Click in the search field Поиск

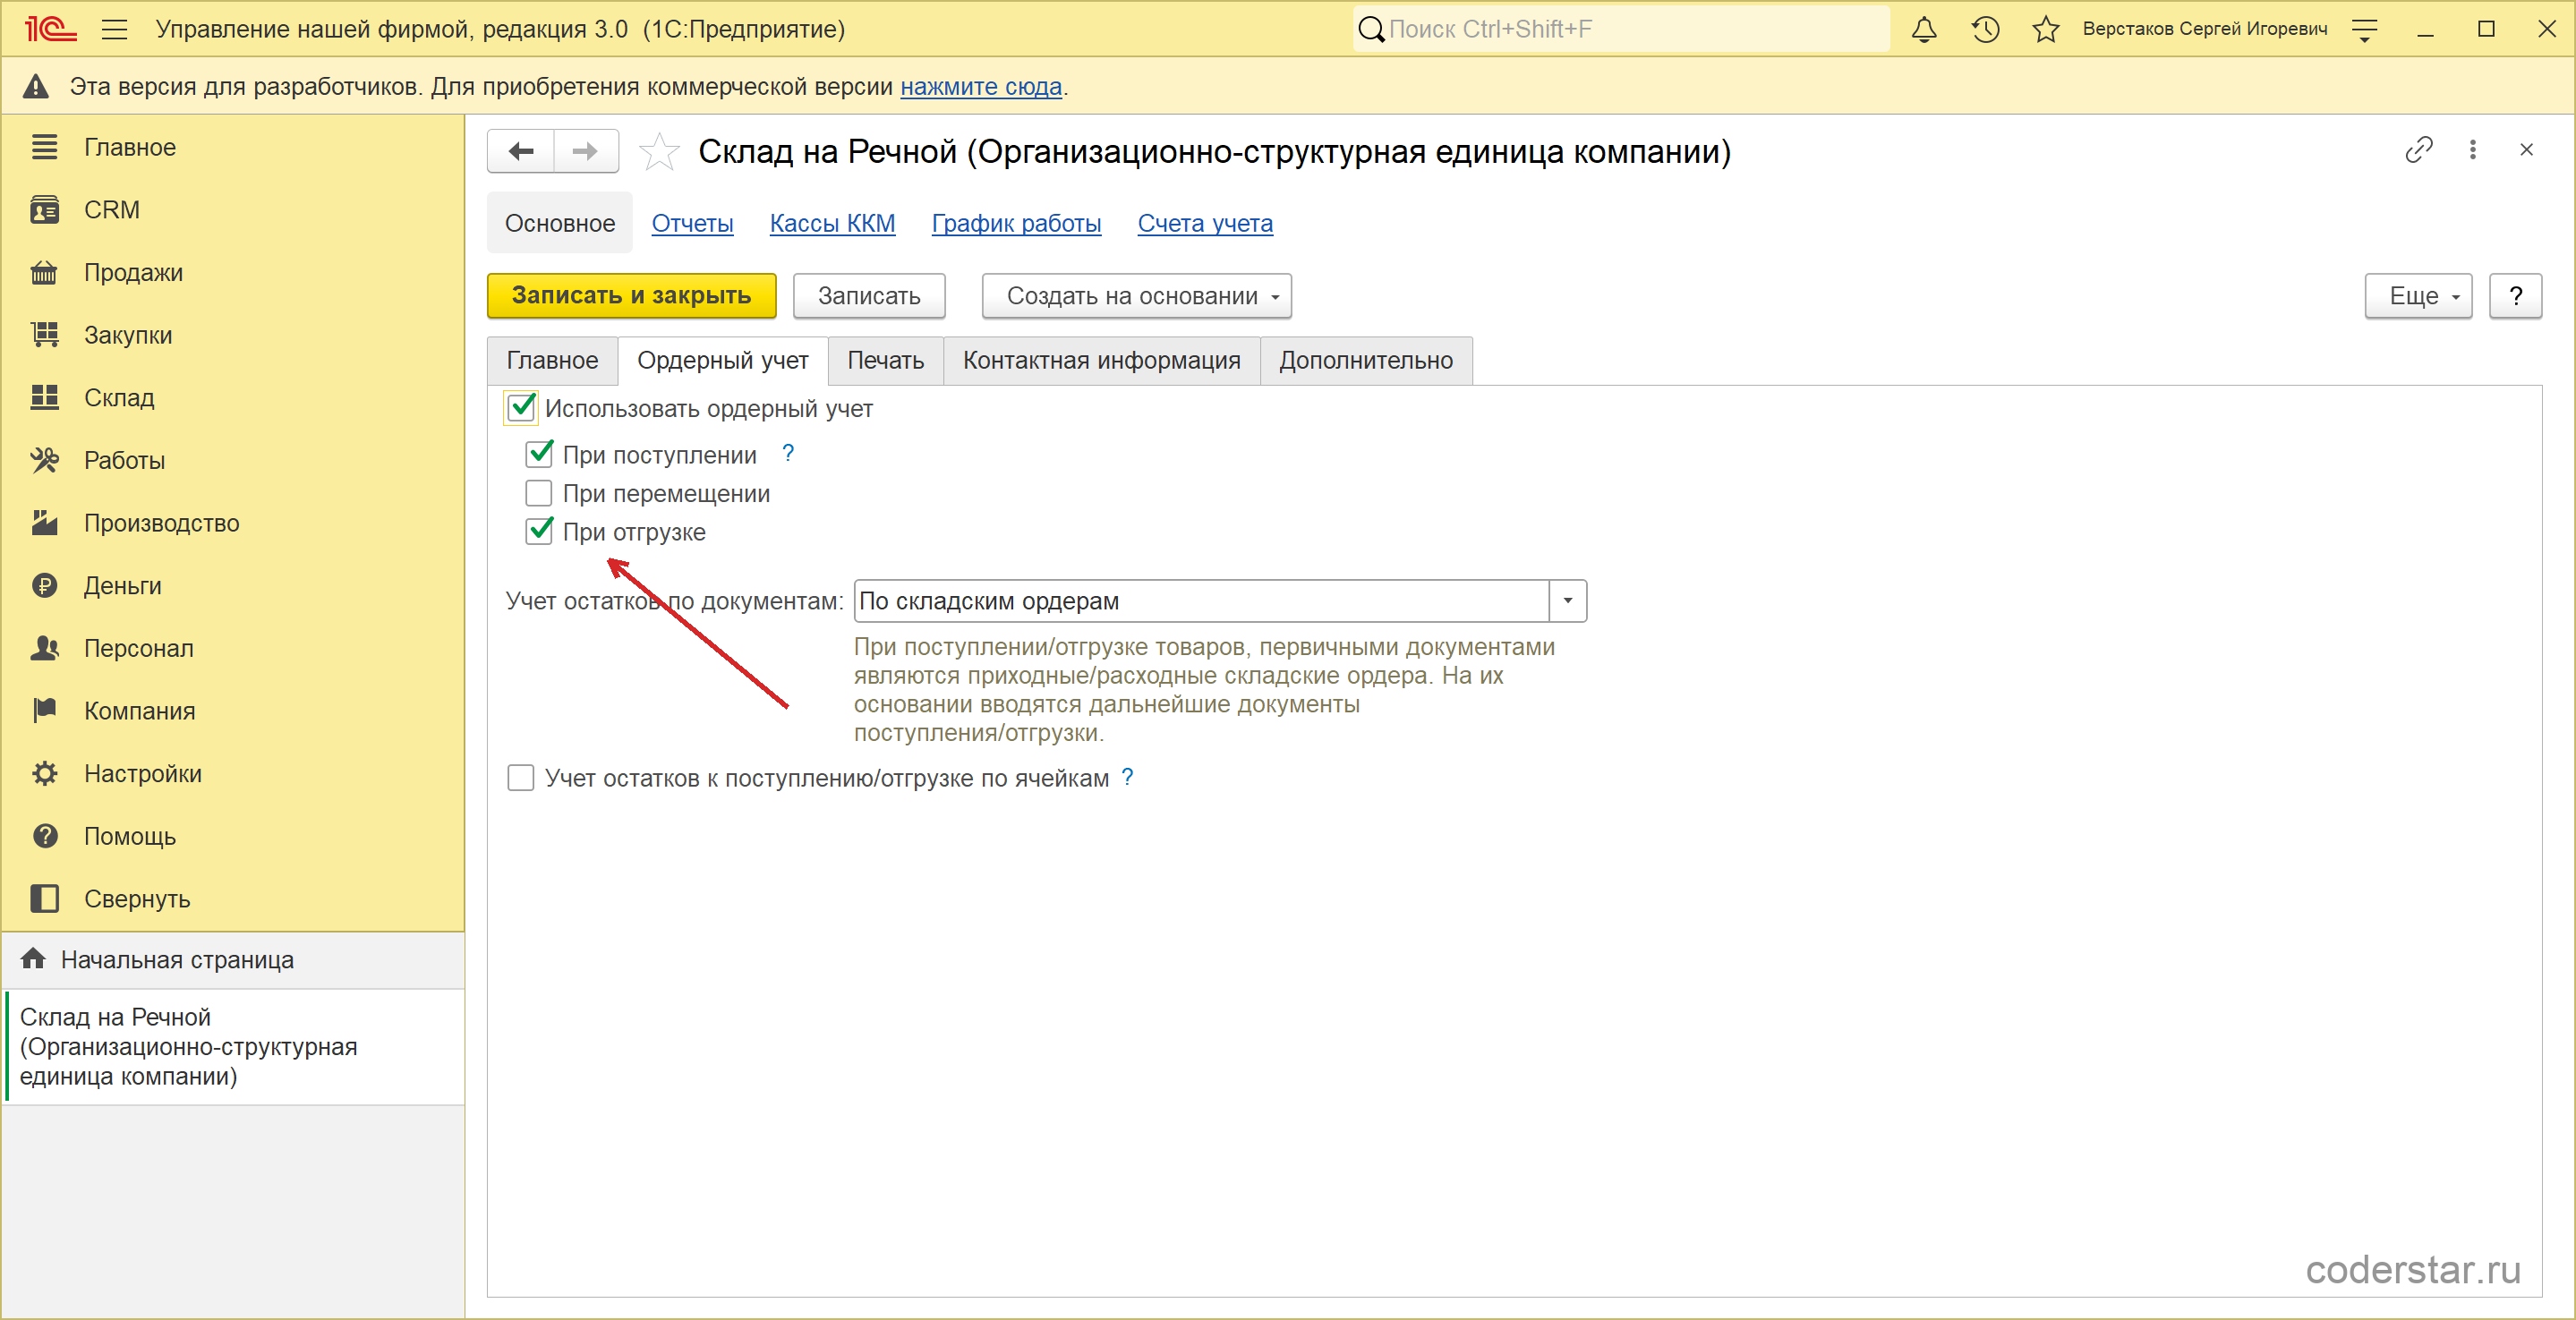point(1621,29)
